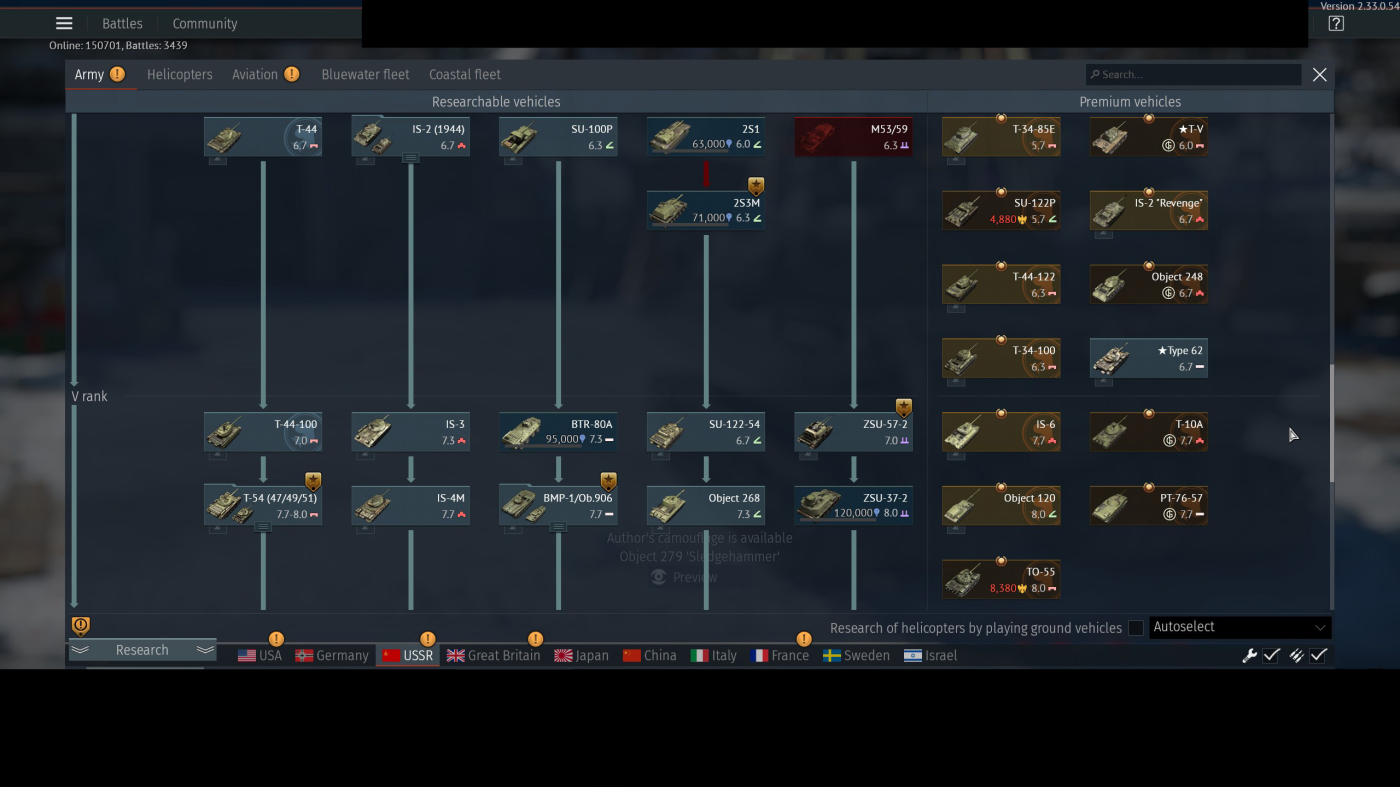Select the red M53/59 vehicle card
Screen dimensions: 1400x787
click(853, 137)
